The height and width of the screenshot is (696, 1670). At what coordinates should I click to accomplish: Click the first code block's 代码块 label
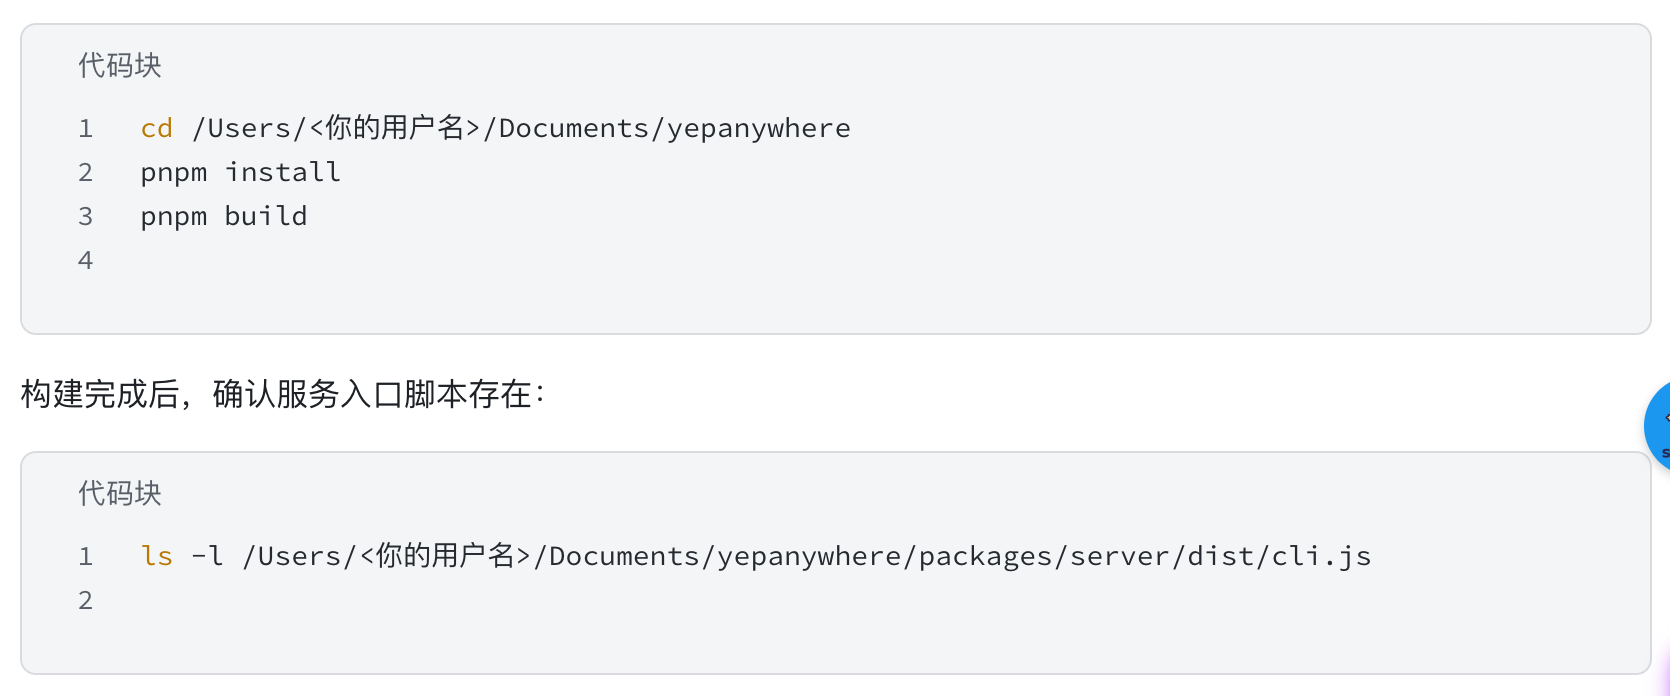click(x=120, y=65)
